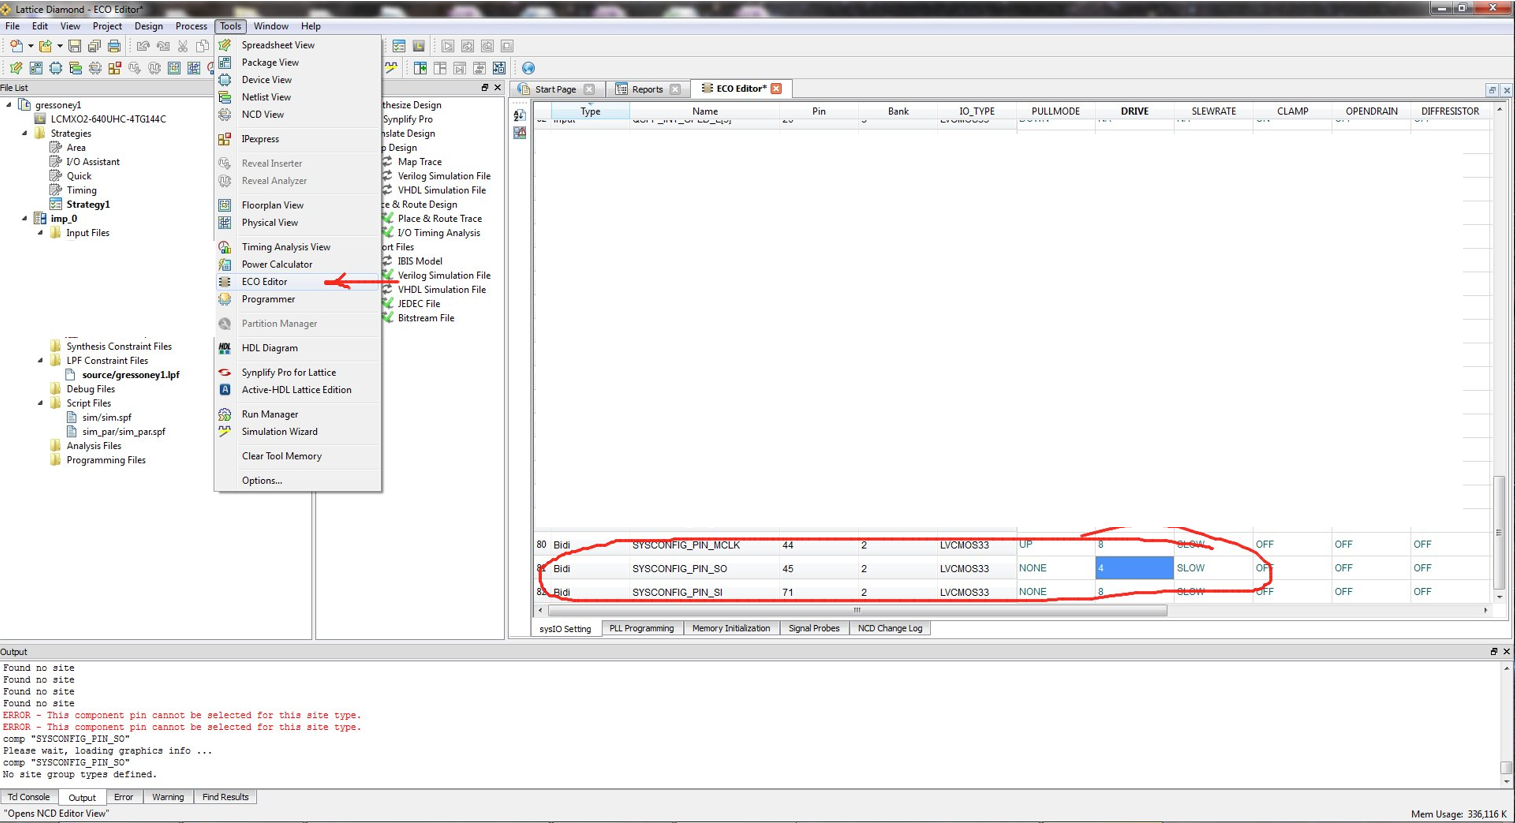Click the Stop process toolbar icon

[507, 46]
